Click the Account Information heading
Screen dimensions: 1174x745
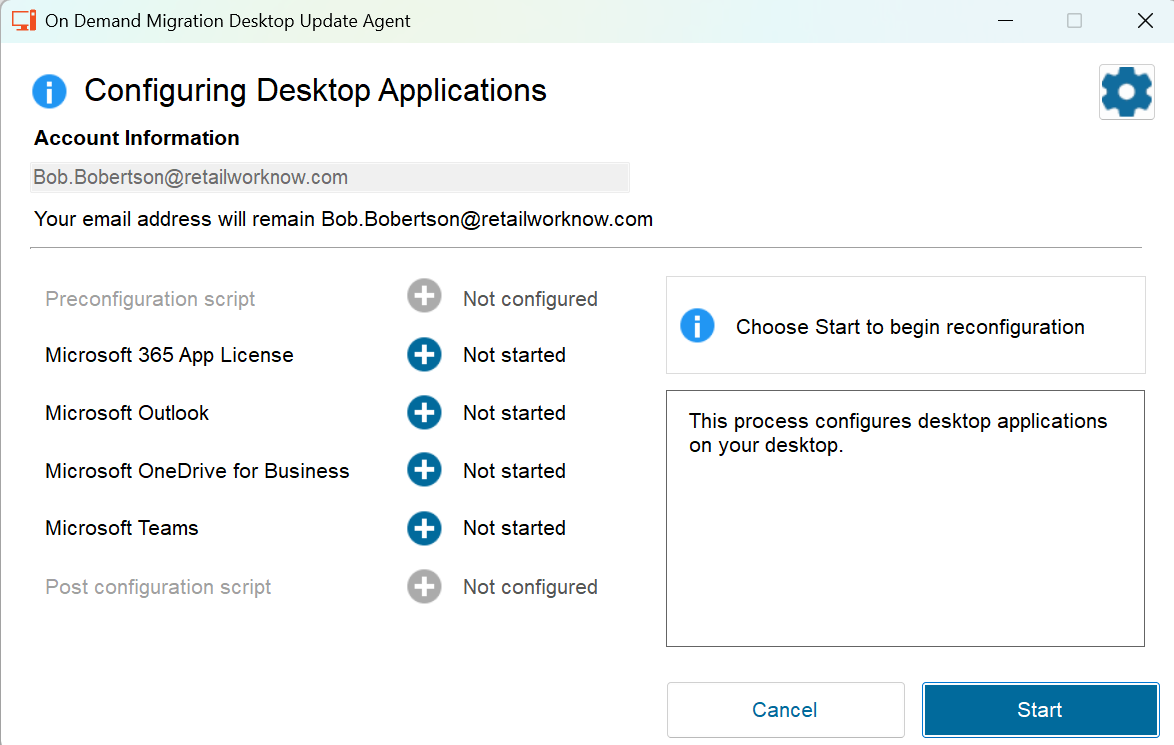[136, 138]
